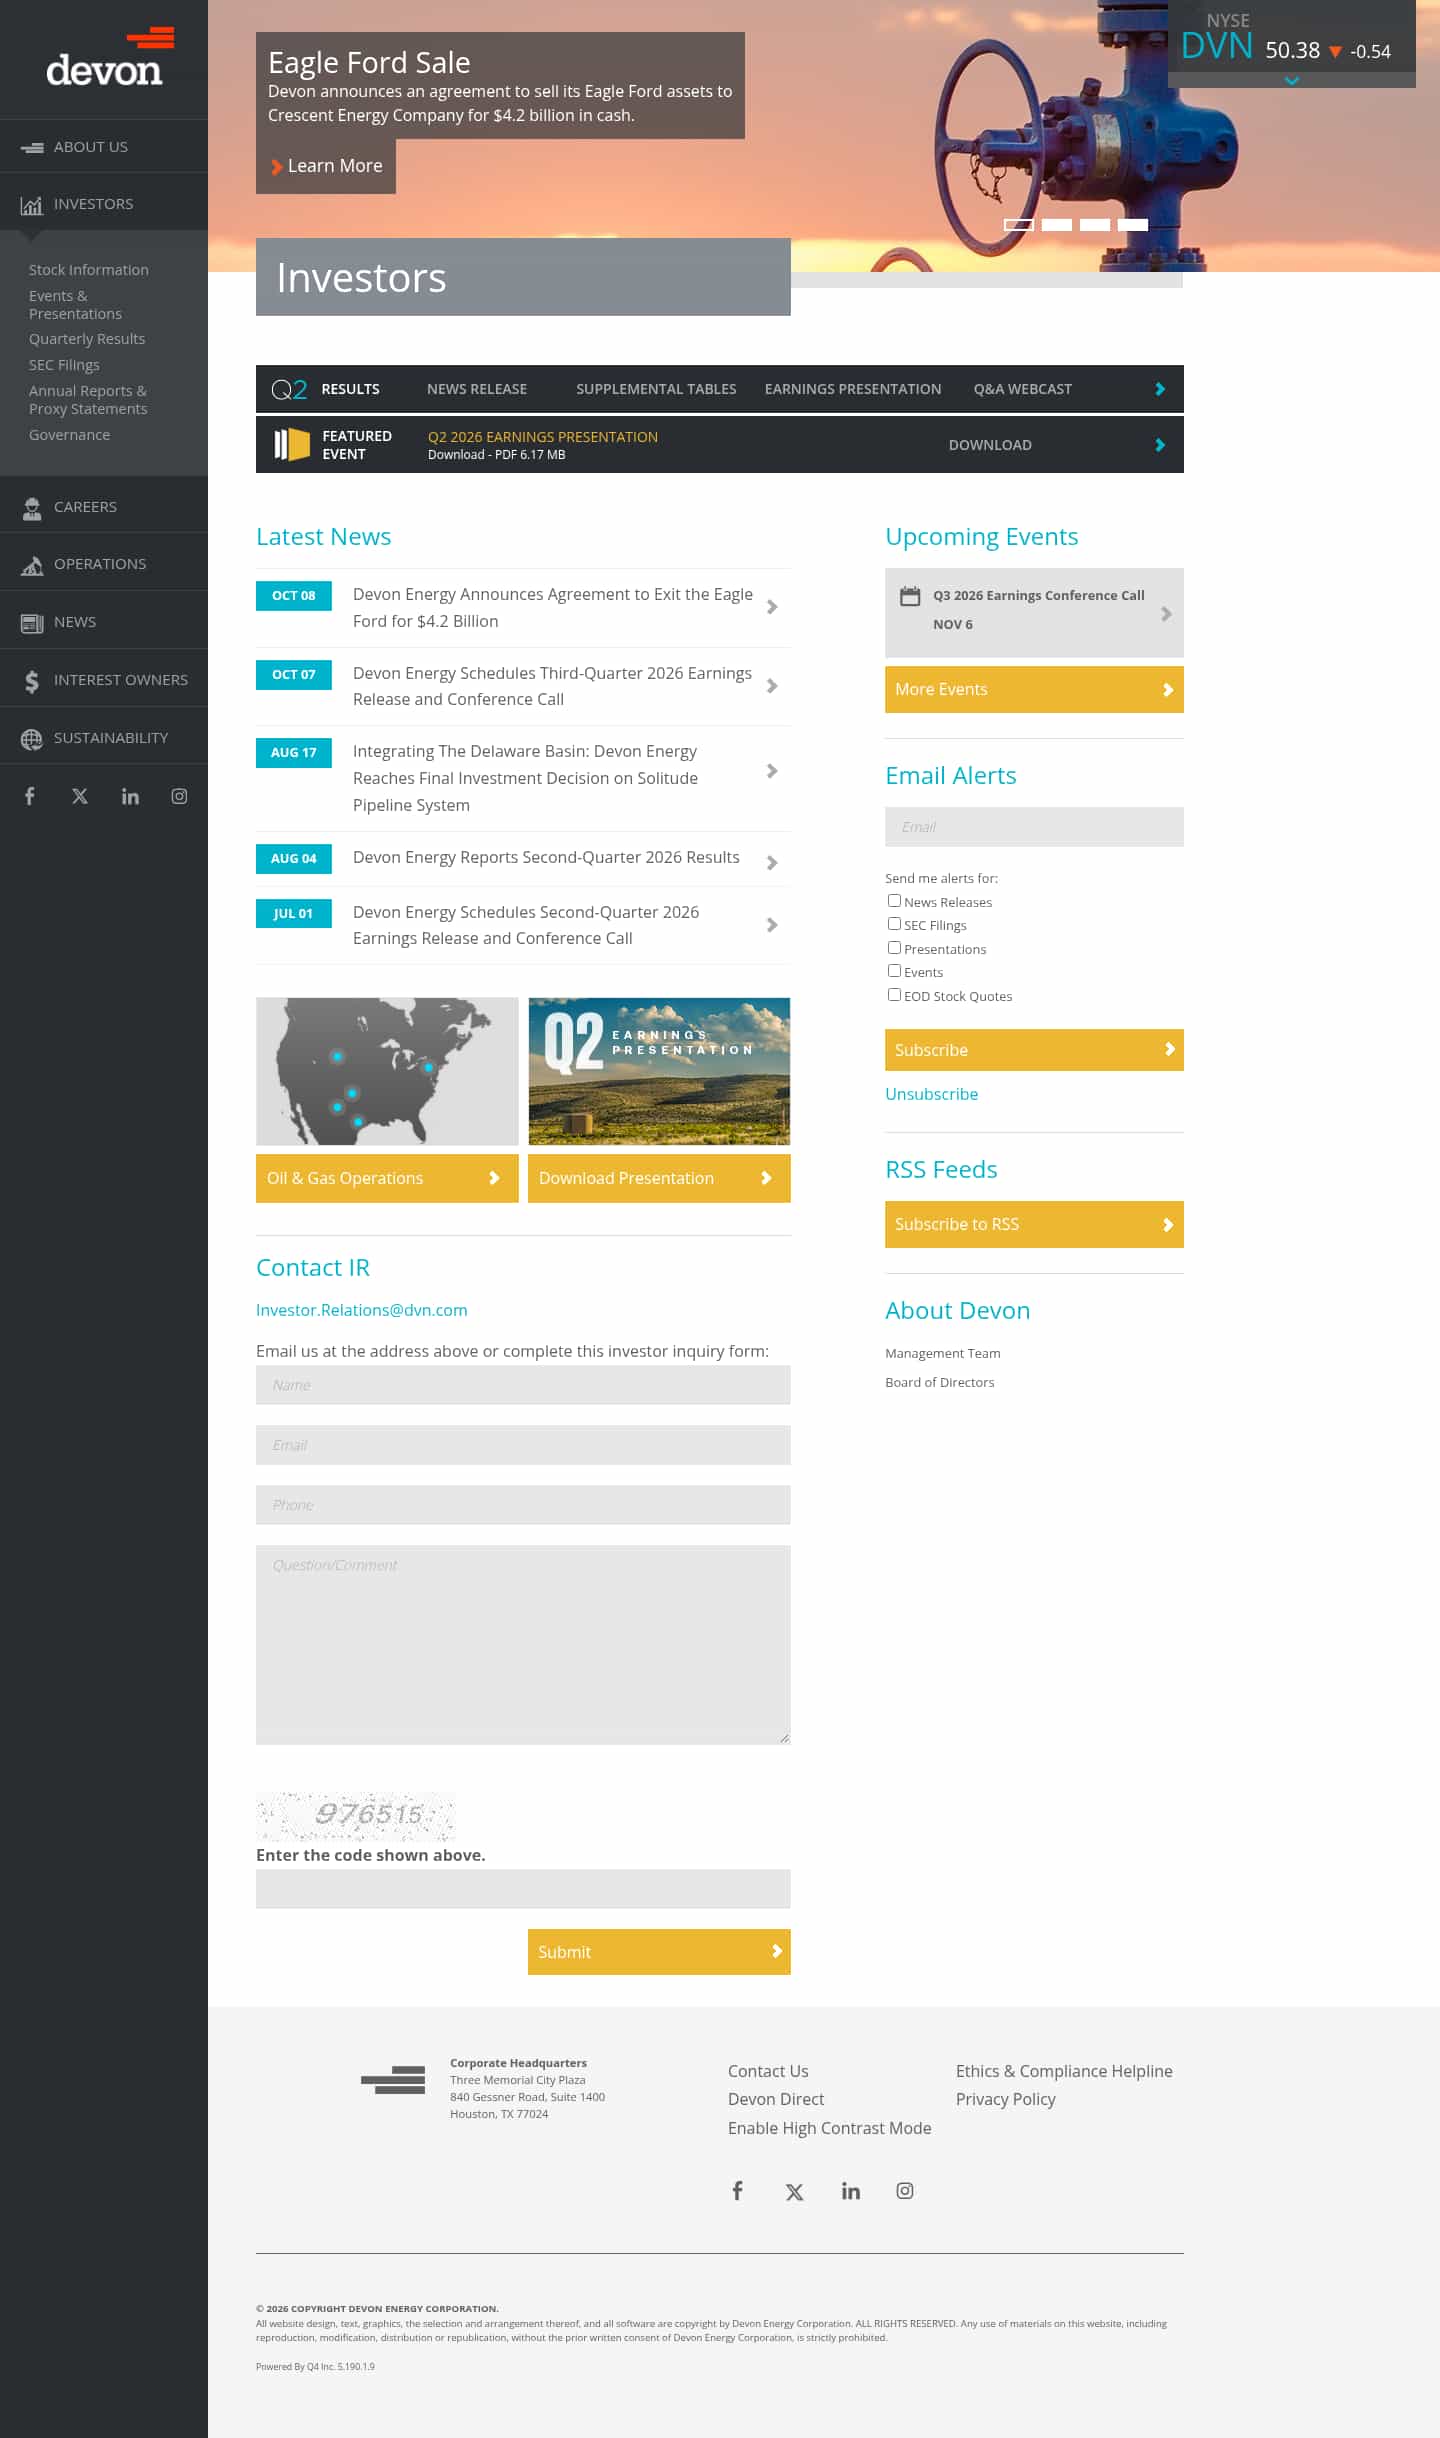Screen dimensions: 1440x2438
Task: Select the last carousel slide indicator
Action: coord(1133,225)
